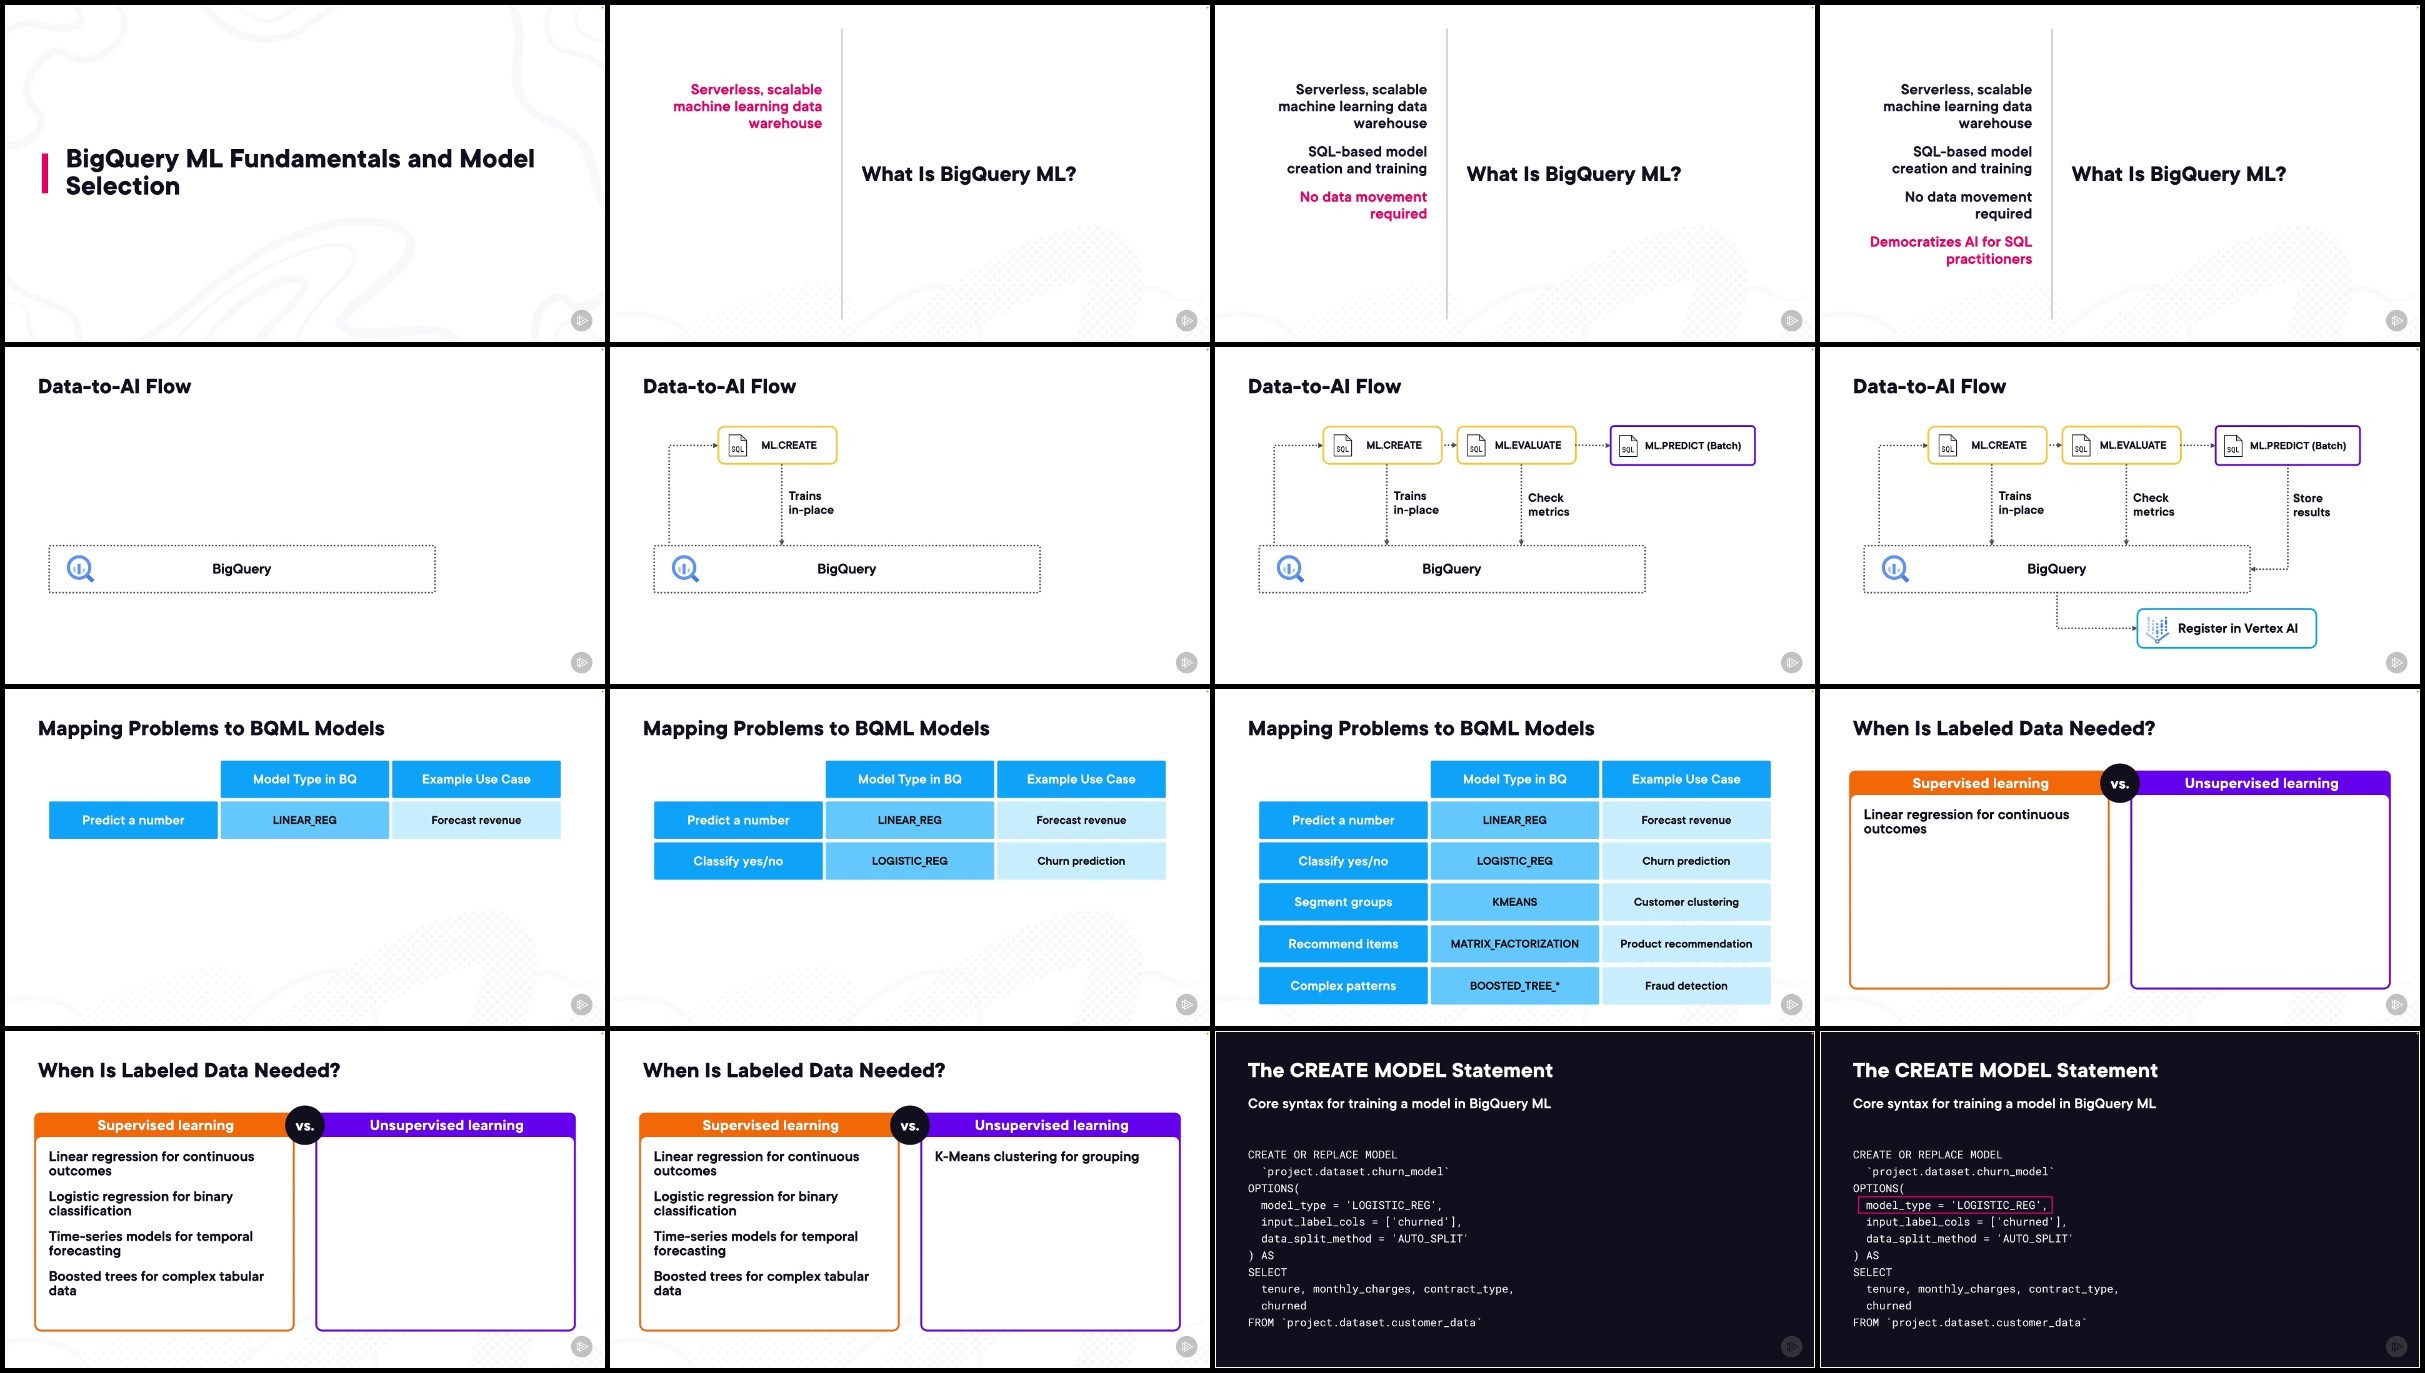The height and width of the screenshot is (1373, 2425).
Task: Select the MATRIX_FACTORIZATION table cell
Action: coord(1514,944)
